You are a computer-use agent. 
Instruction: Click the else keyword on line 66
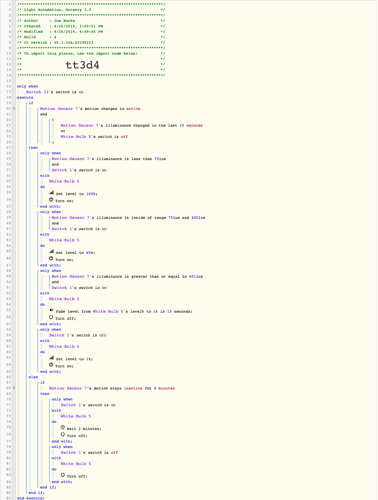point(33,377)
